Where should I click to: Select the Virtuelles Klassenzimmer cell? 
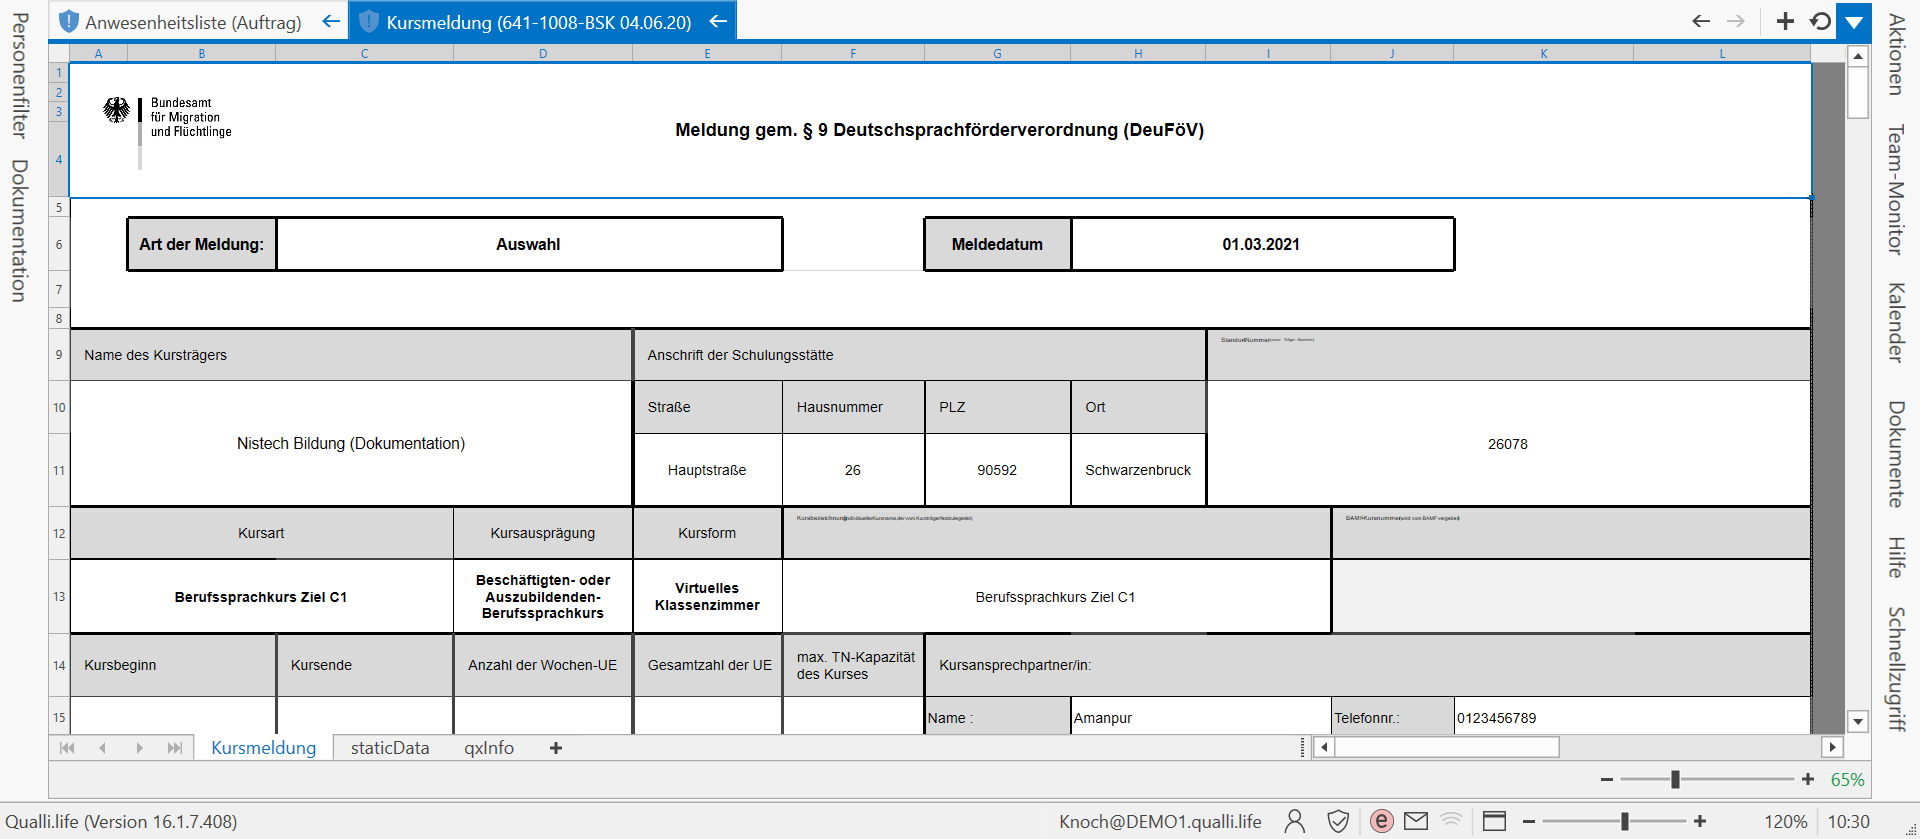tap(707, 597)
